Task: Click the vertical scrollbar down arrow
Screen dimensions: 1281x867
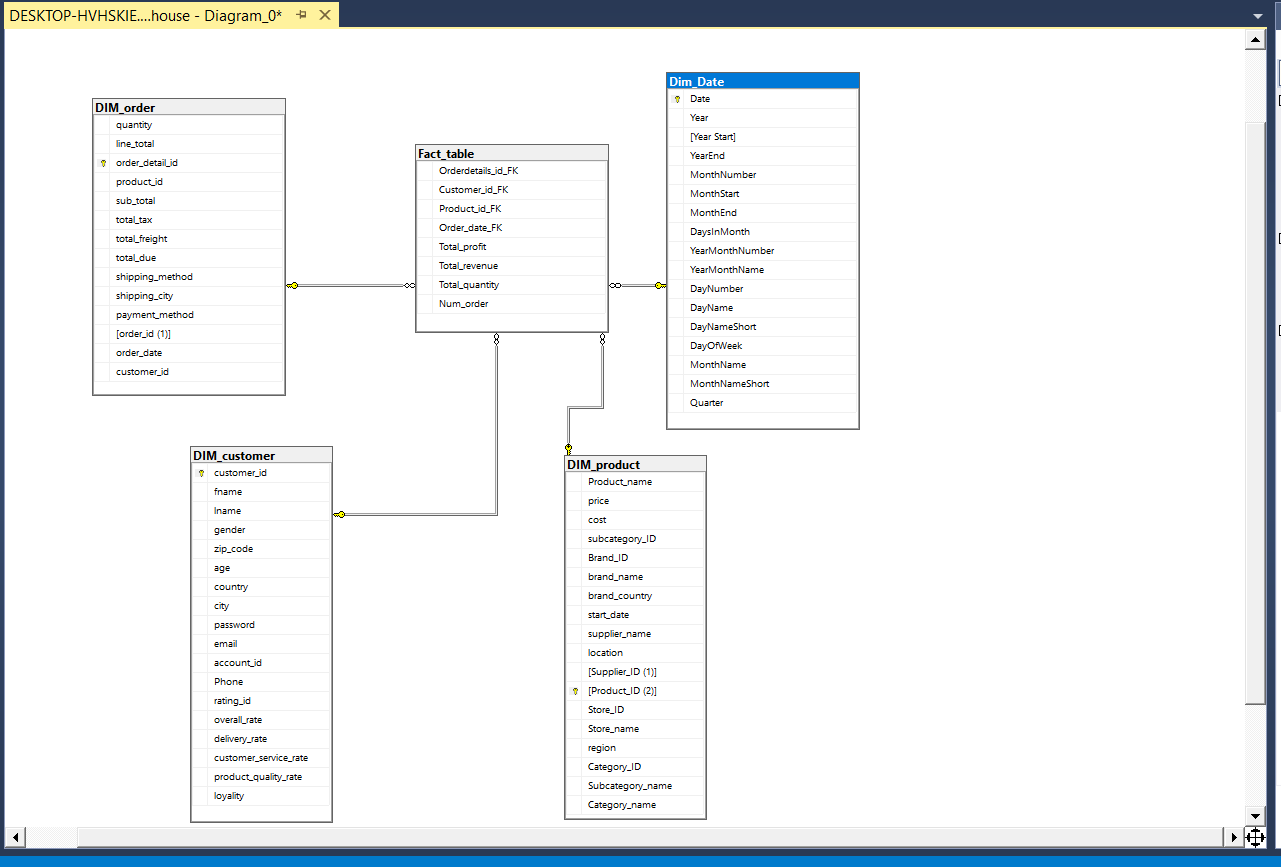Action: [x=1256, y=816]
